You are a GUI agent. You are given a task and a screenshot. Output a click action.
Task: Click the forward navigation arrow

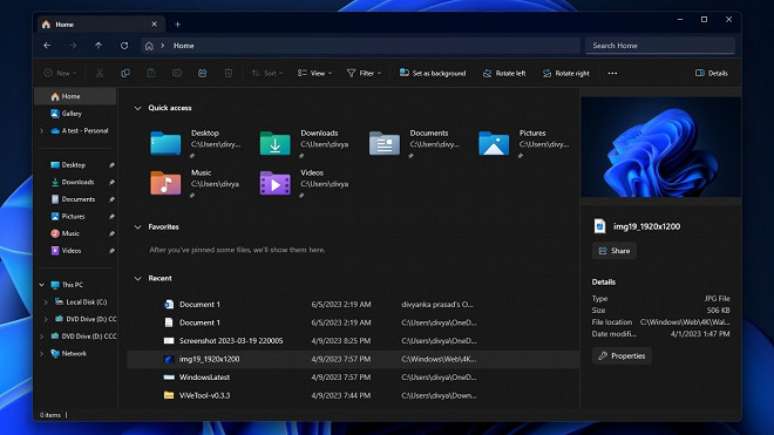coord(73,45)
